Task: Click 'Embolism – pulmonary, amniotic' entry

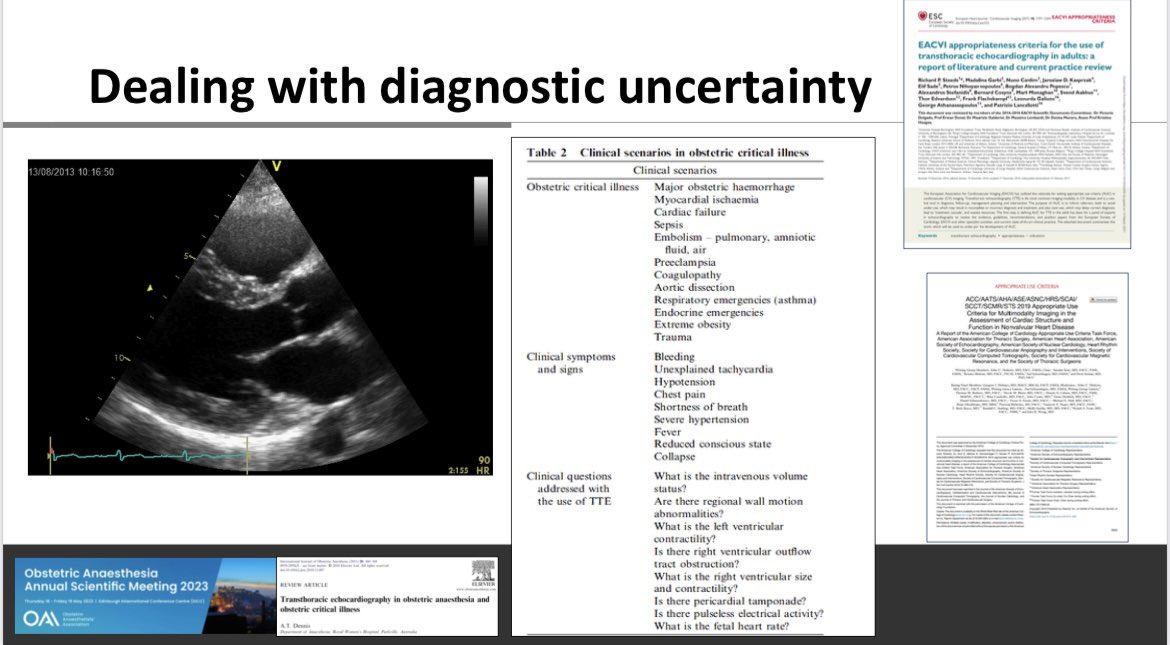Action: pyautogui.click(x=735, y=237)
